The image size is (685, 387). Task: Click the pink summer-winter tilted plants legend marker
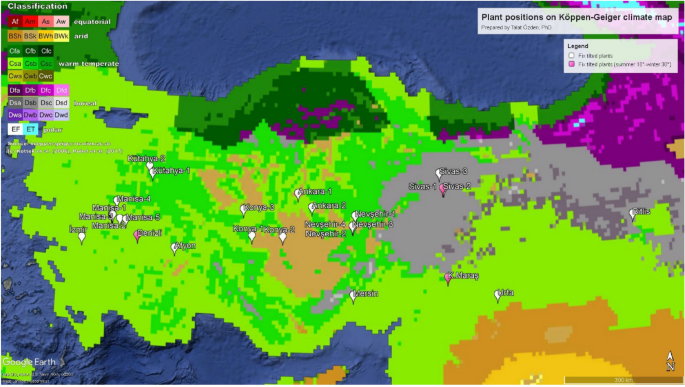571,64
